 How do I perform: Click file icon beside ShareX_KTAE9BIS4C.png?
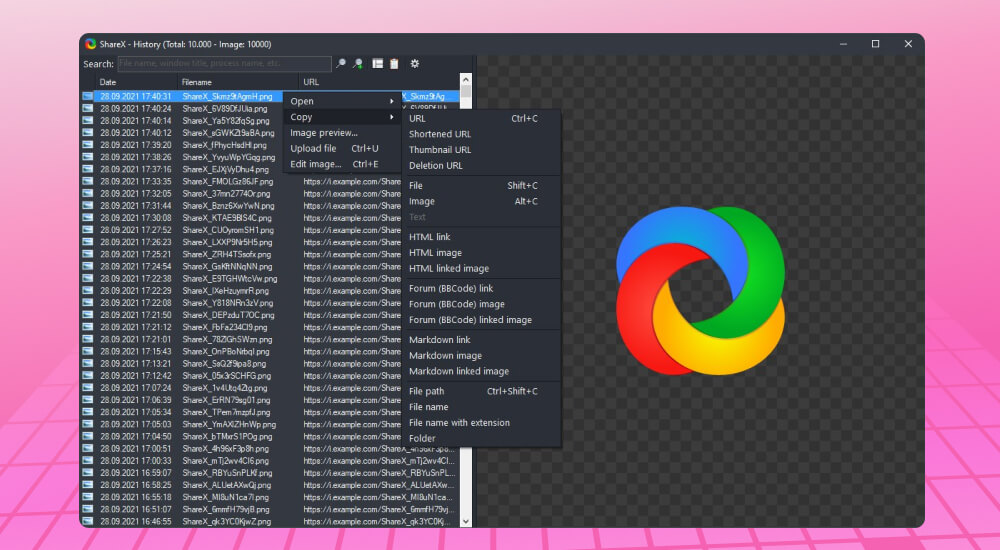pos(87,218)
